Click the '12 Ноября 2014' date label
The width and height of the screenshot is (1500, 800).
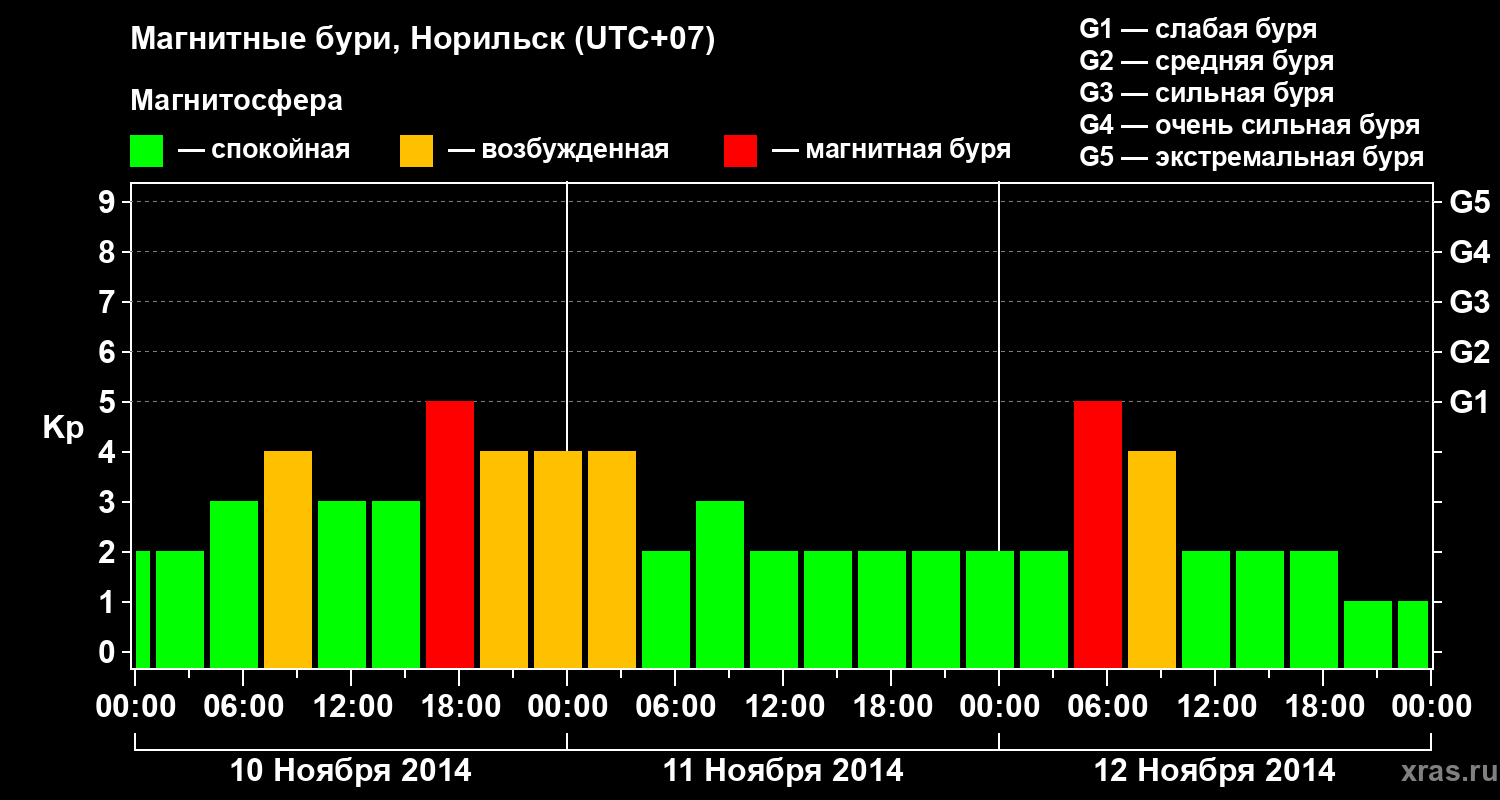tap(1215, 771)
